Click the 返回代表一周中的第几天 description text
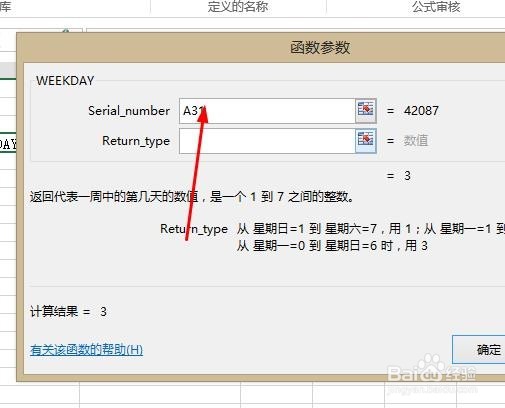The width and height of the screenshot is (505, 408). pos(192,197)
